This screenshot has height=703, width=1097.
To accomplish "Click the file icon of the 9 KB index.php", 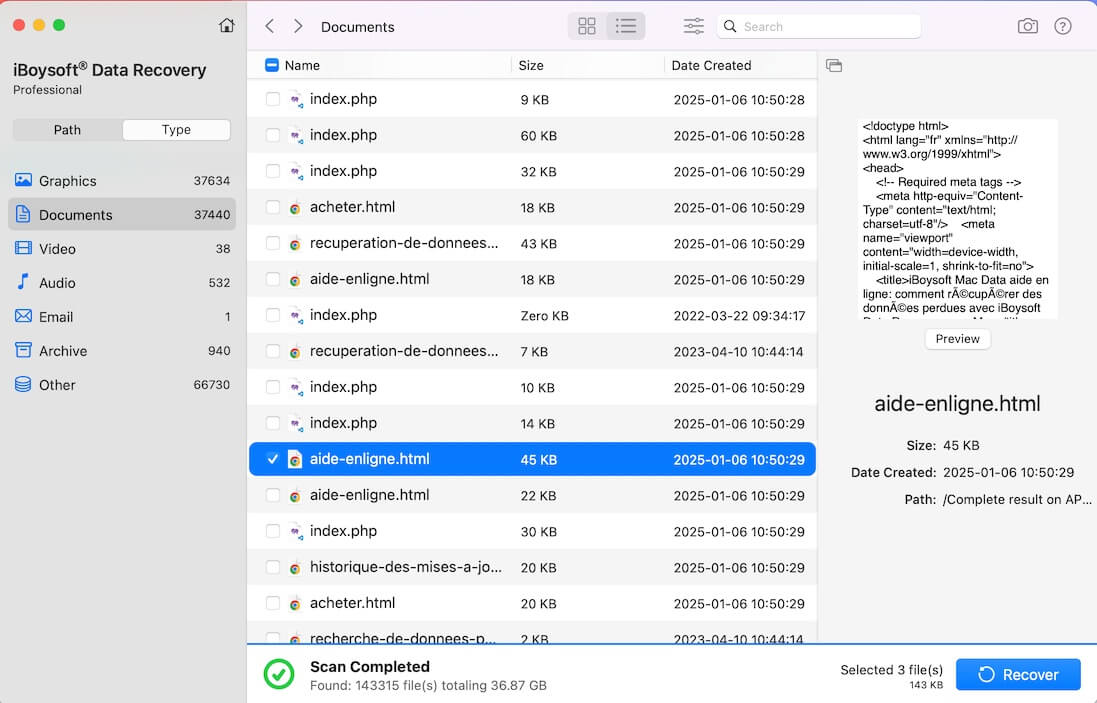I will tap(296, 99).
